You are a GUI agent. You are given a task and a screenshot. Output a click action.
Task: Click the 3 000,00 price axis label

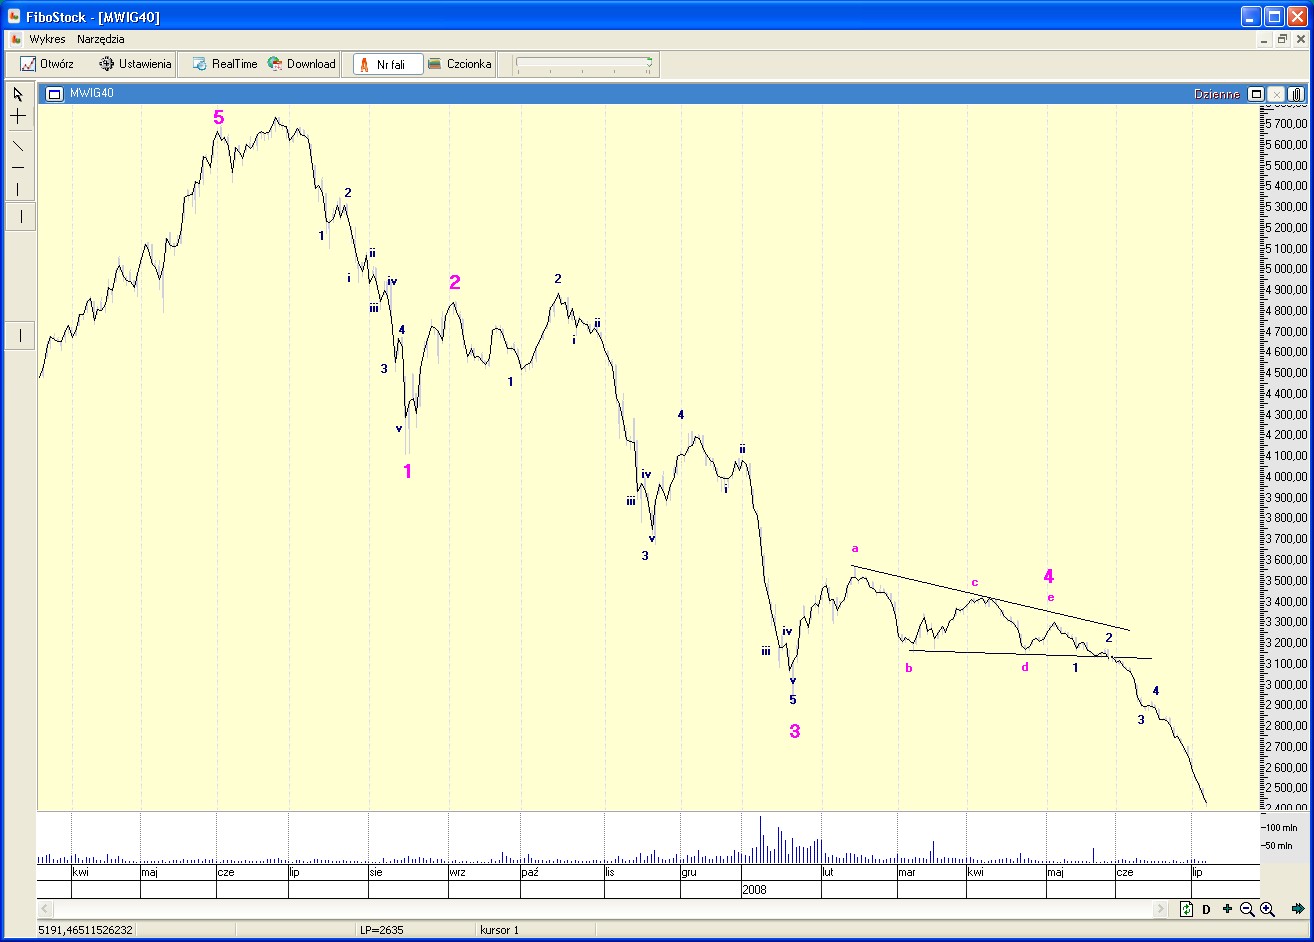[1286, 684]
